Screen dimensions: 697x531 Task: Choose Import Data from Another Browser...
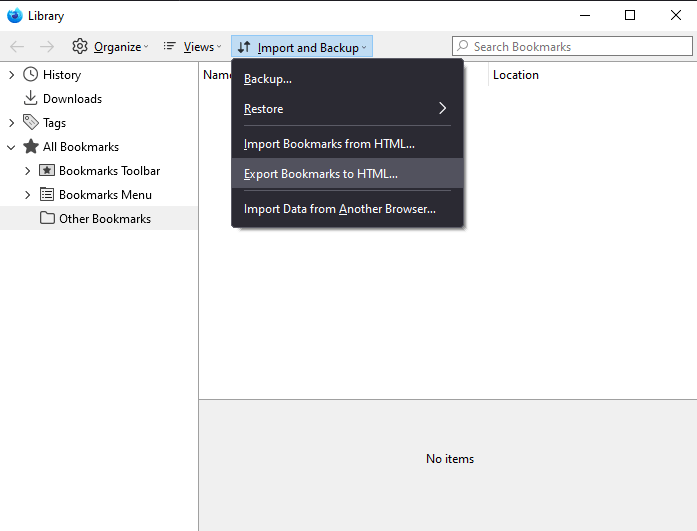click(x=347, y=209)
